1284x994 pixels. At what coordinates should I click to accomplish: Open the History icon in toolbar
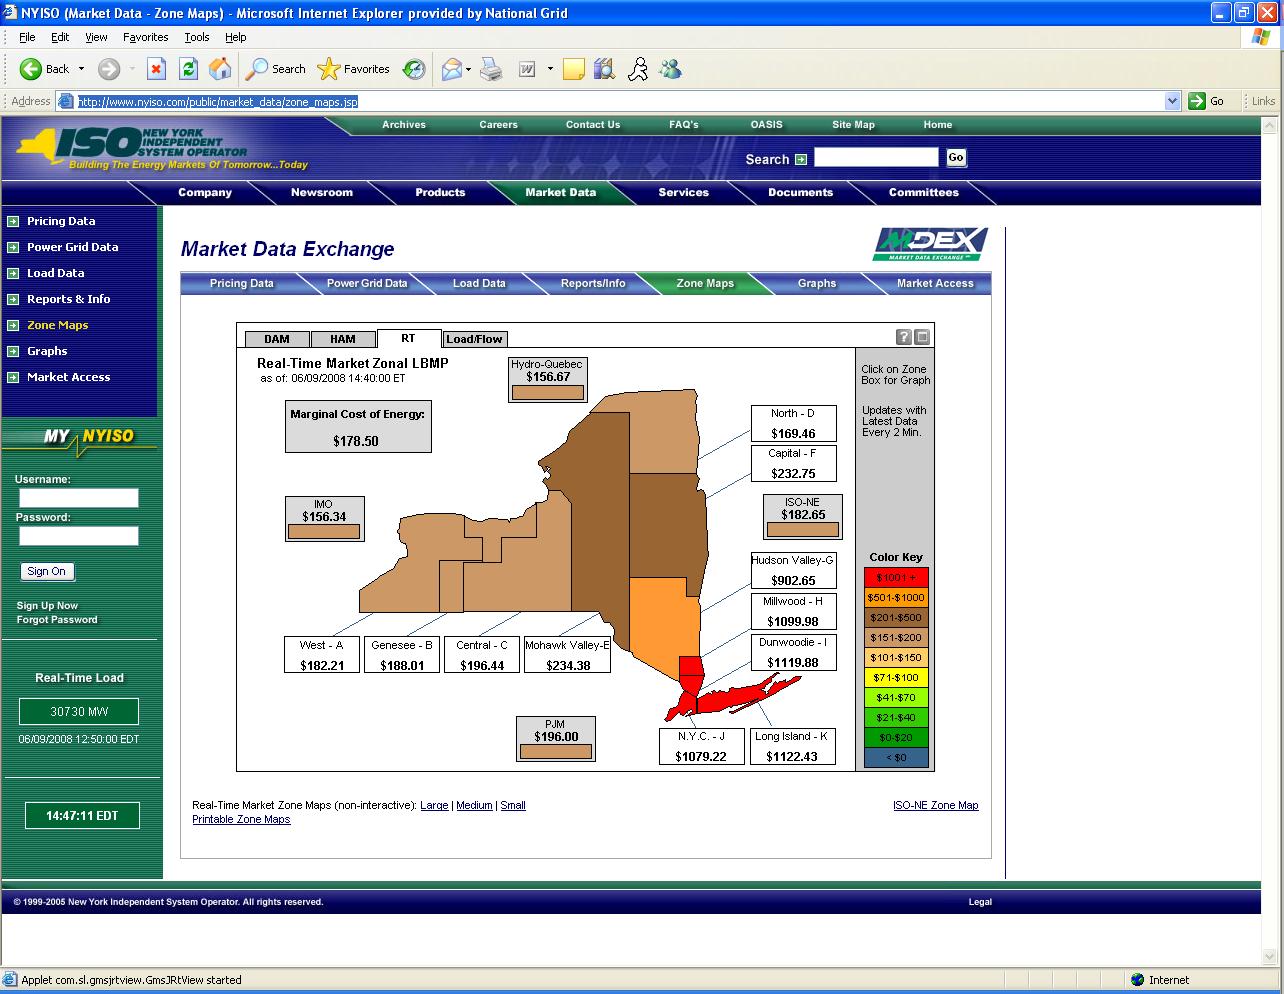[413, 69]
